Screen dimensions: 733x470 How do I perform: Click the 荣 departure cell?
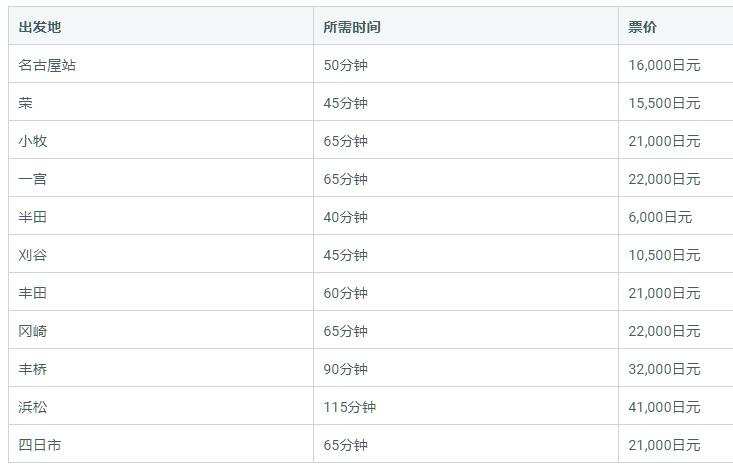[26, 103]
